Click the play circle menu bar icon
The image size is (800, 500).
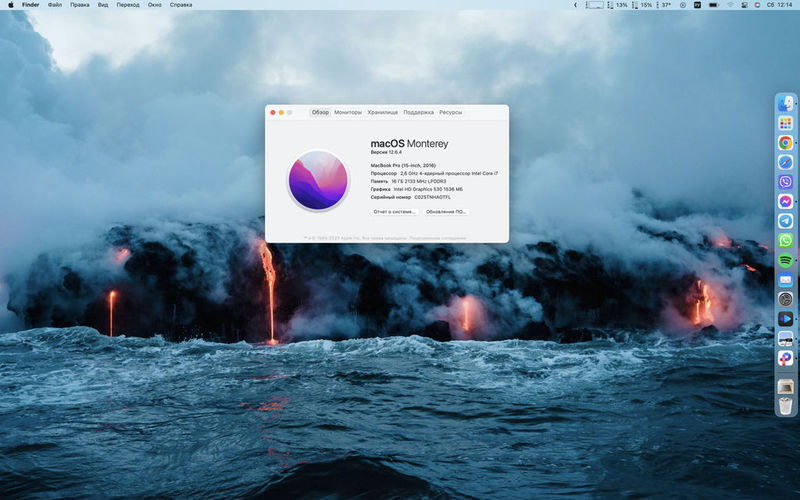[683, 5]
